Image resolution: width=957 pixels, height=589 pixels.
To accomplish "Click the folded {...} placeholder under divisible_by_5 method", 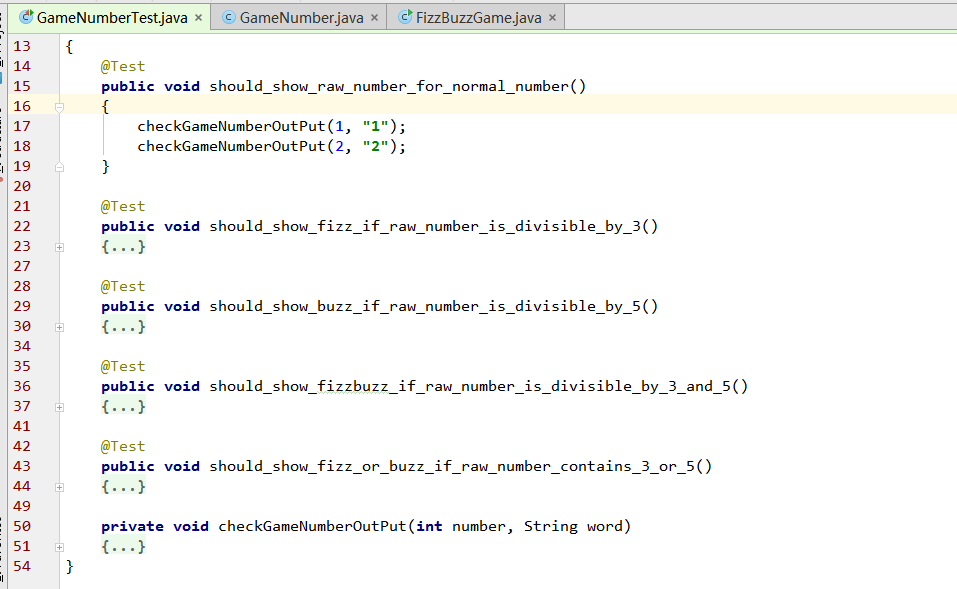I will click(123, 327).
